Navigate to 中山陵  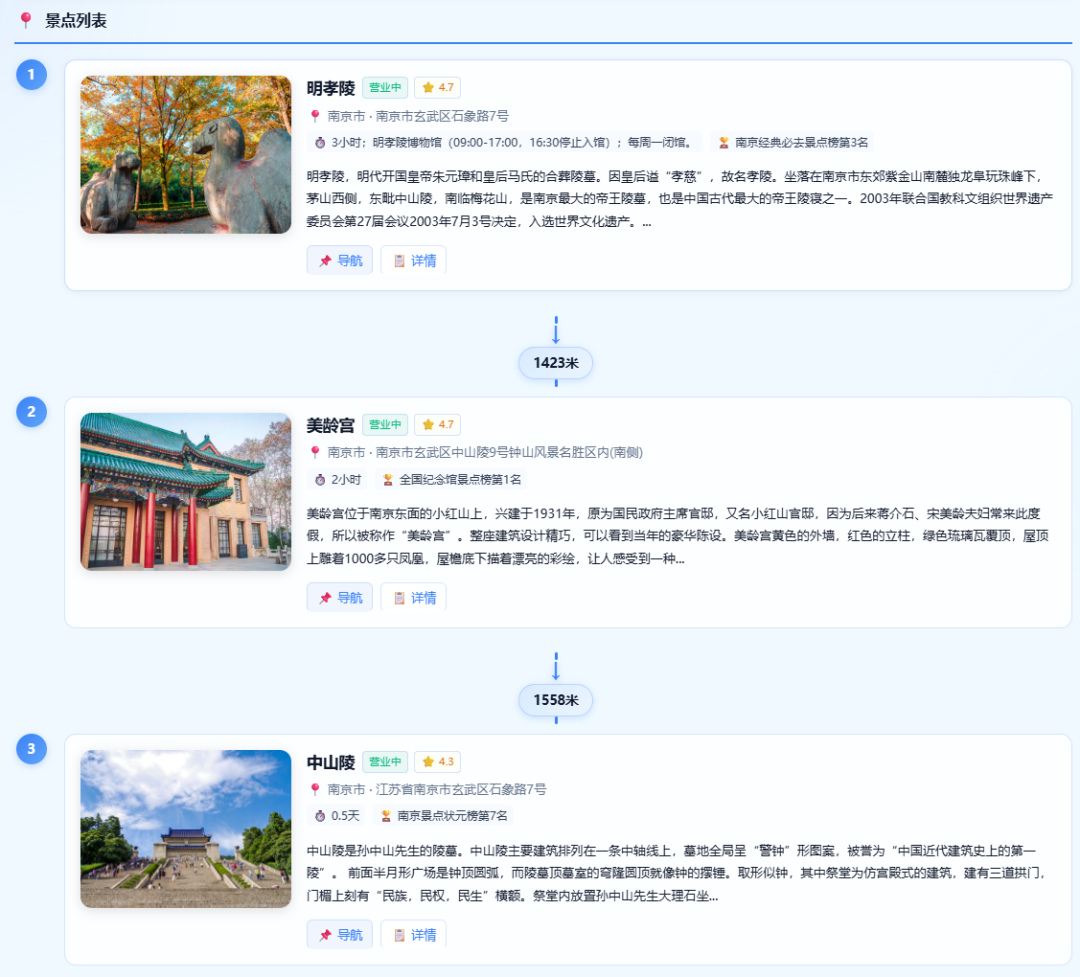pyautogui.click(x=340, y=935)
